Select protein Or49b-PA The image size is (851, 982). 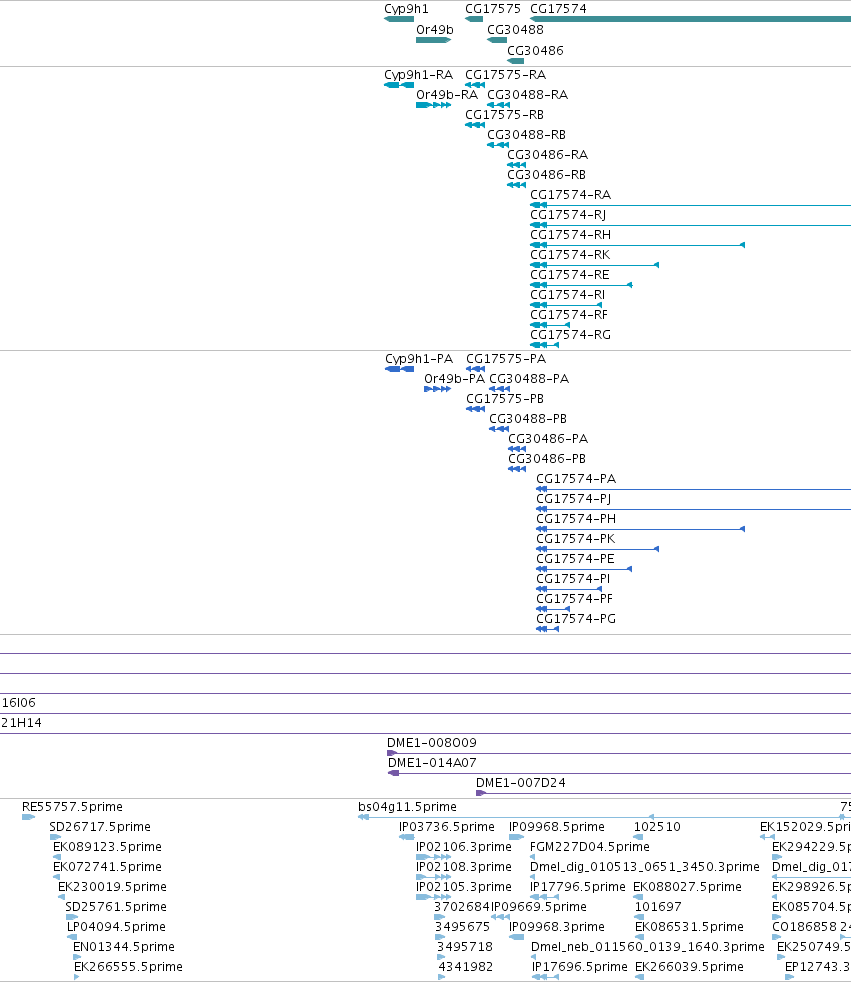438,389
